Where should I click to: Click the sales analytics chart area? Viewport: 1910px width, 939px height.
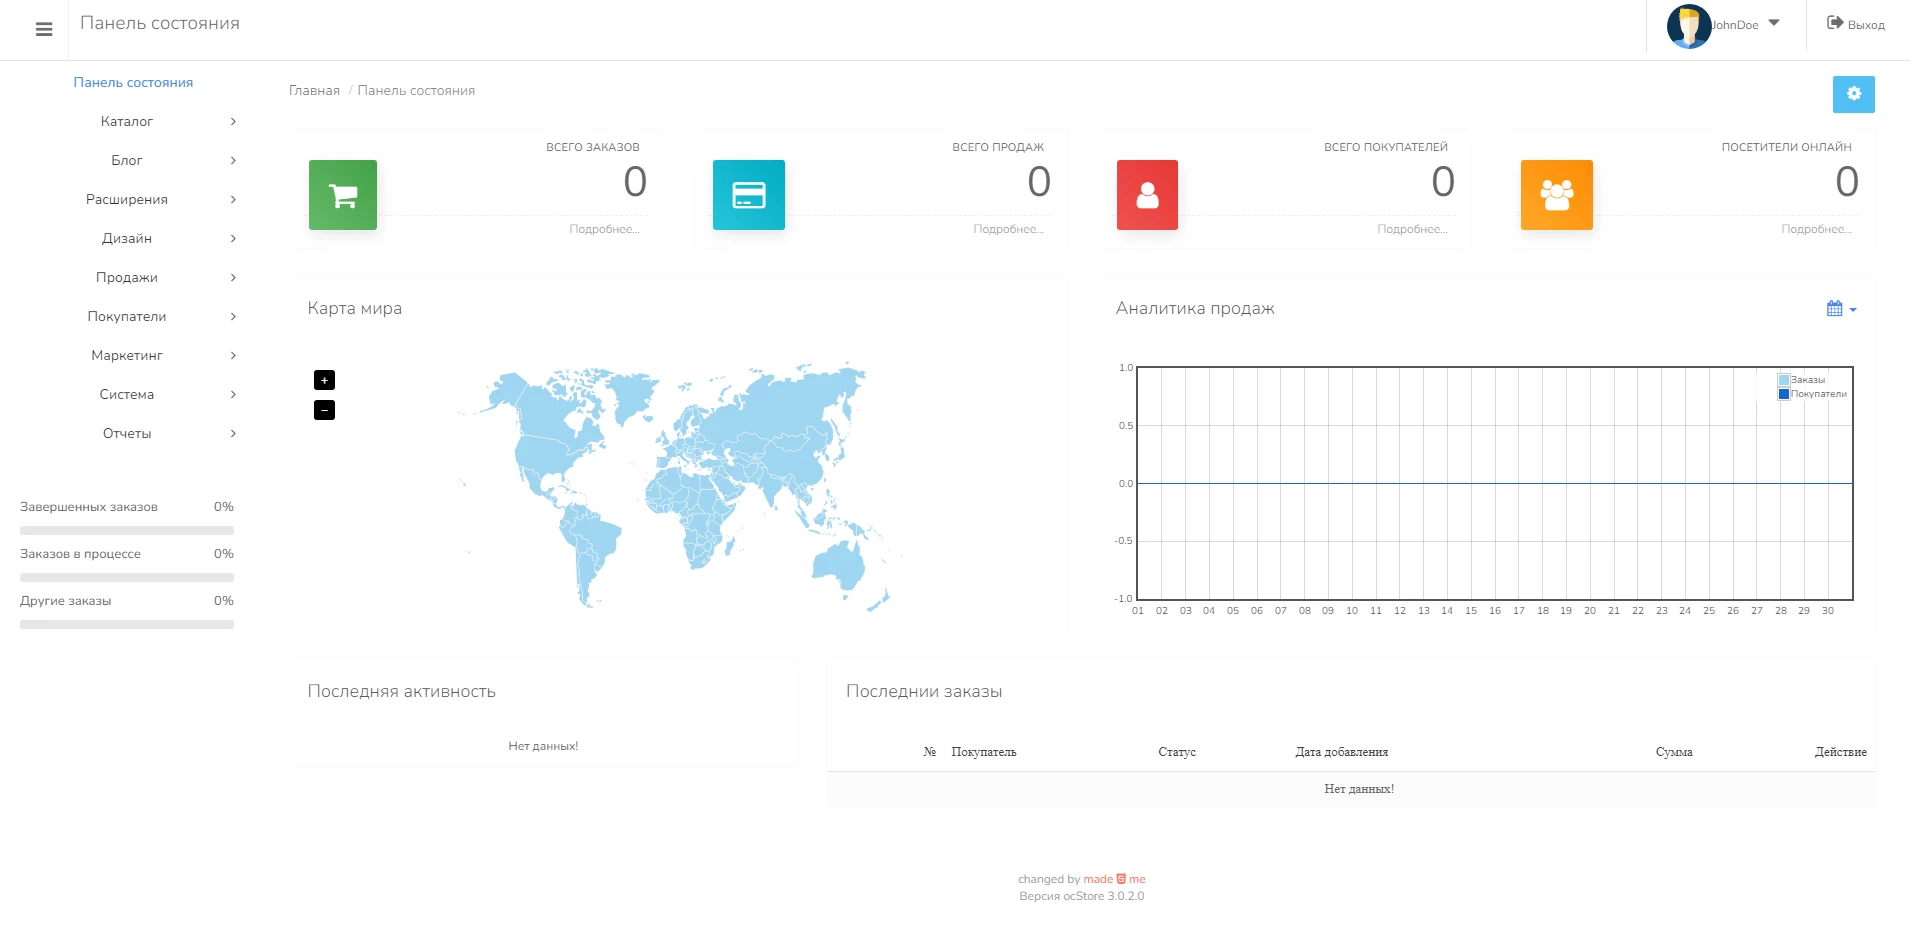1495,483
